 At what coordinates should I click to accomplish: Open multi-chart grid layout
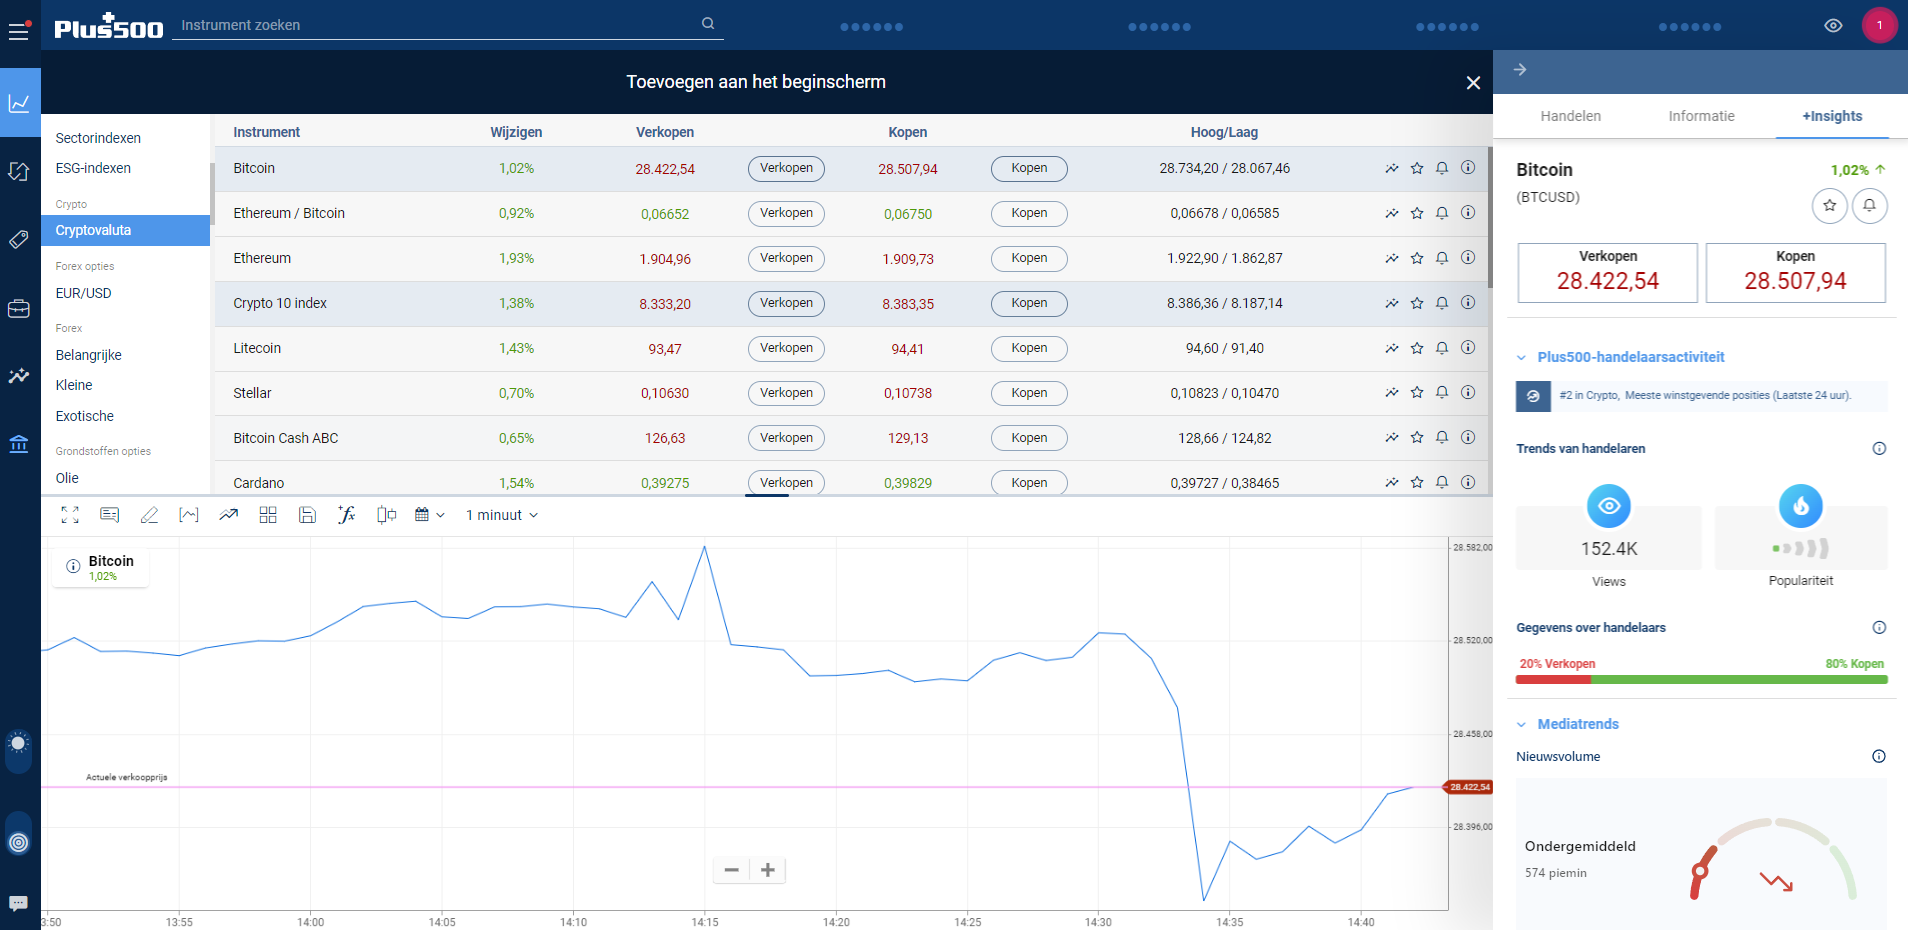(268, 515)
